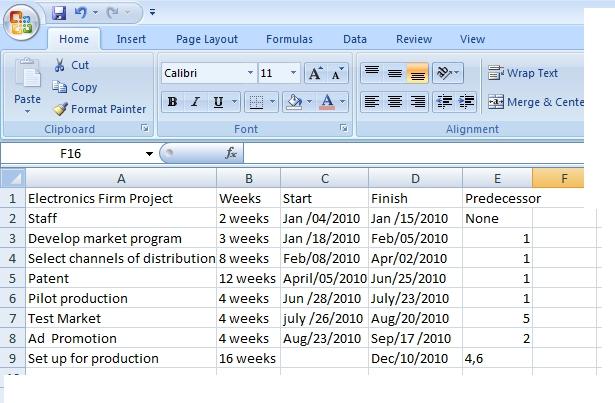Open the Calibri font name dropdown
Screen dimensions: 615x403
[250, 73]
